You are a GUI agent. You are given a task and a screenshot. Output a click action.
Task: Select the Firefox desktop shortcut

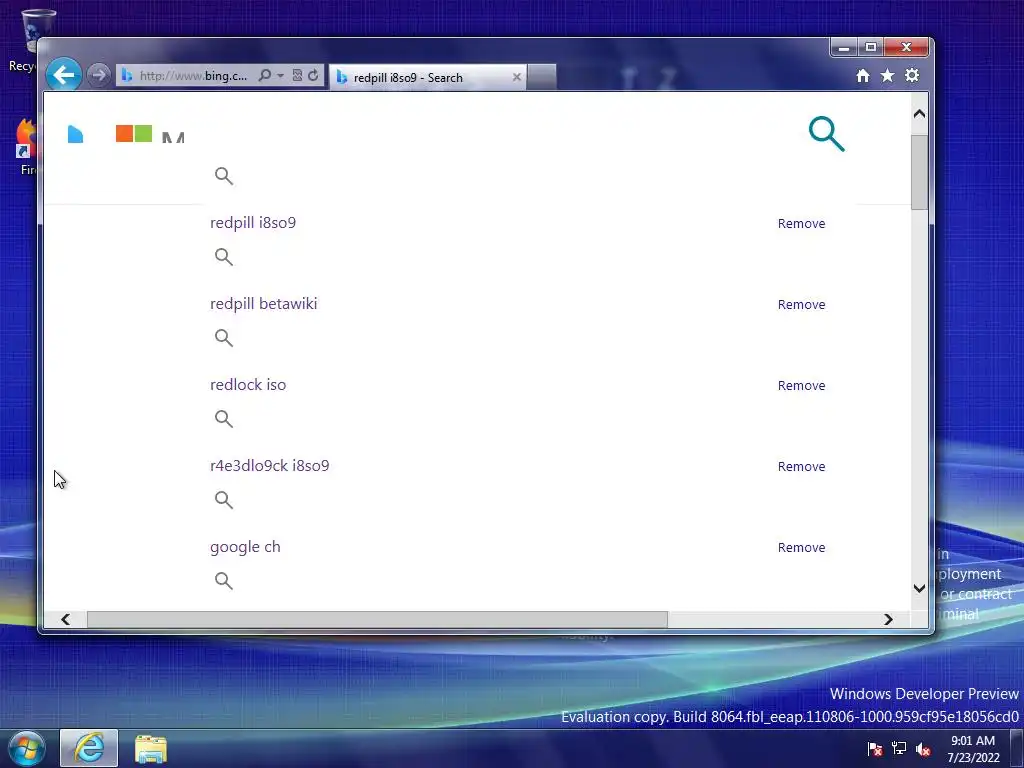[x=26, y=147]
